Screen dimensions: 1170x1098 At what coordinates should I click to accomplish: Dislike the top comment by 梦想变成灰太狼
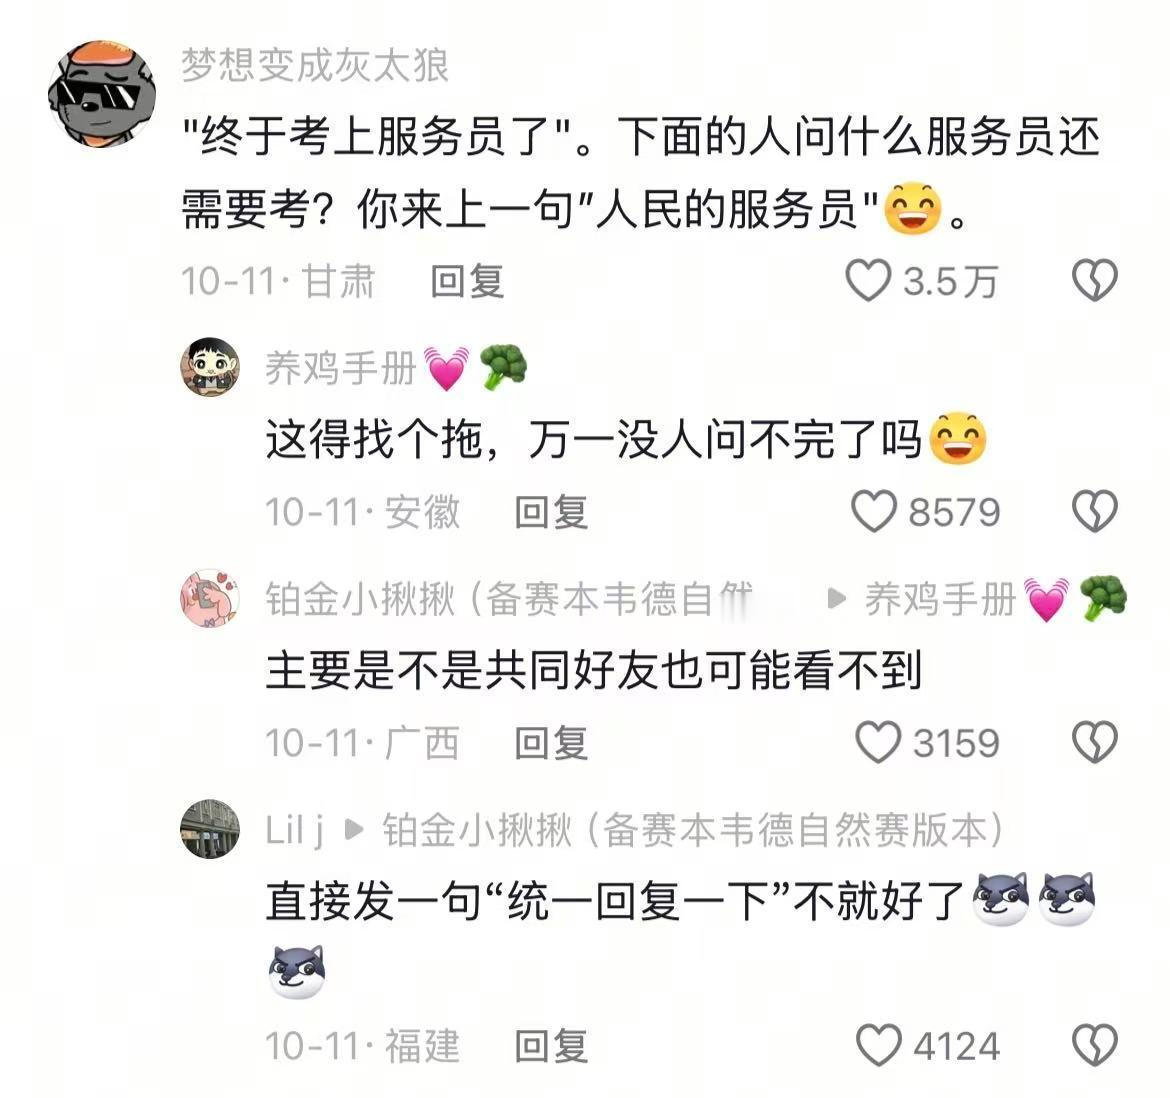tap(1095, 280)
